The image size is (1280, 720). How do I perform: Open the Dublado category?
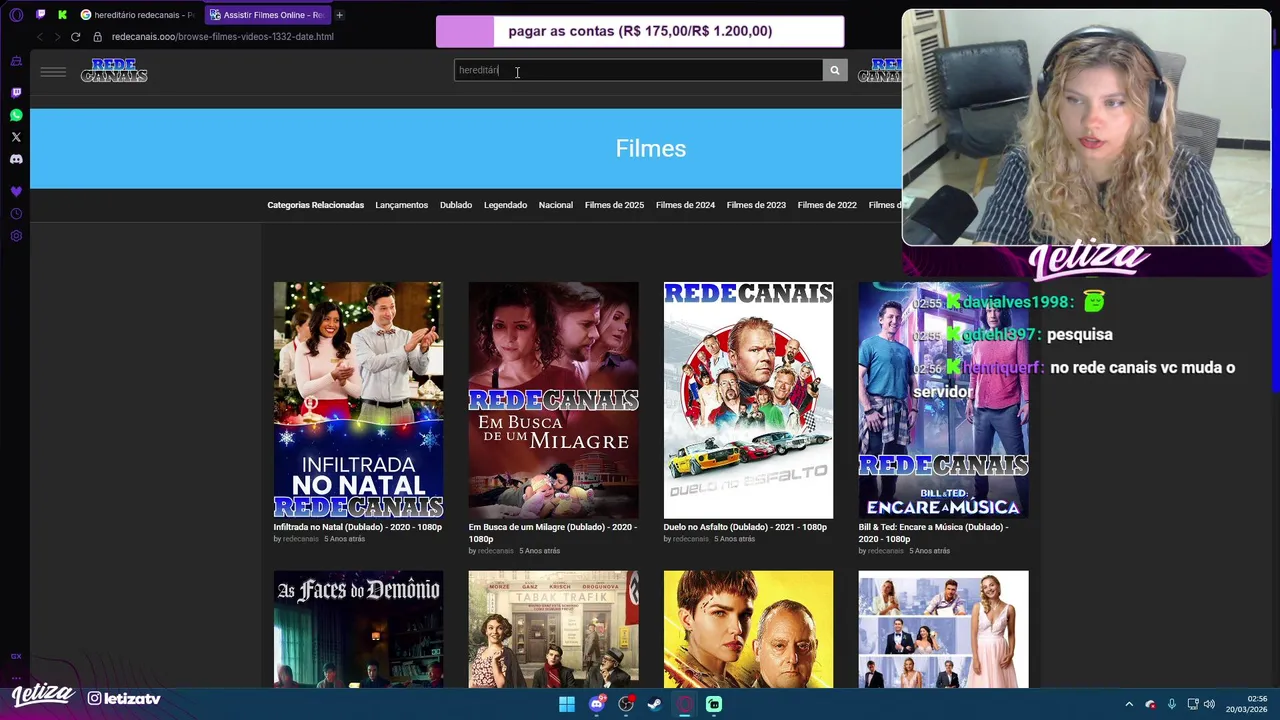pos(456,205)
